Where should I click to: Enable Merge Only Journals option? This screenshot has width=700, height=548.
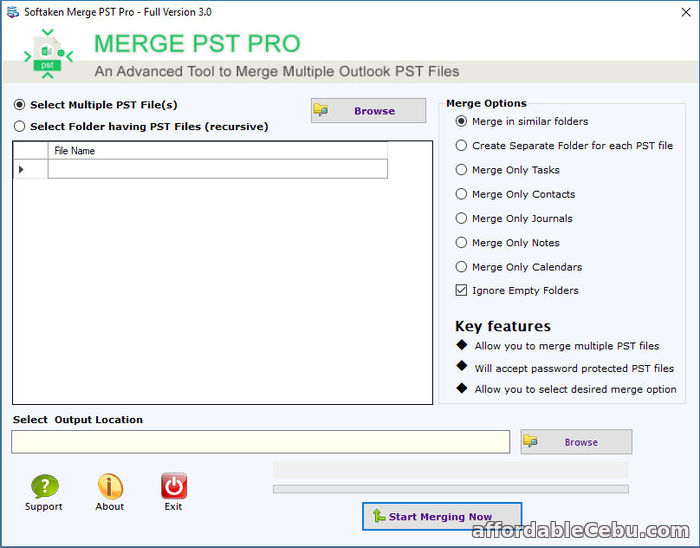pyautogui.click(x=461, y=218)
